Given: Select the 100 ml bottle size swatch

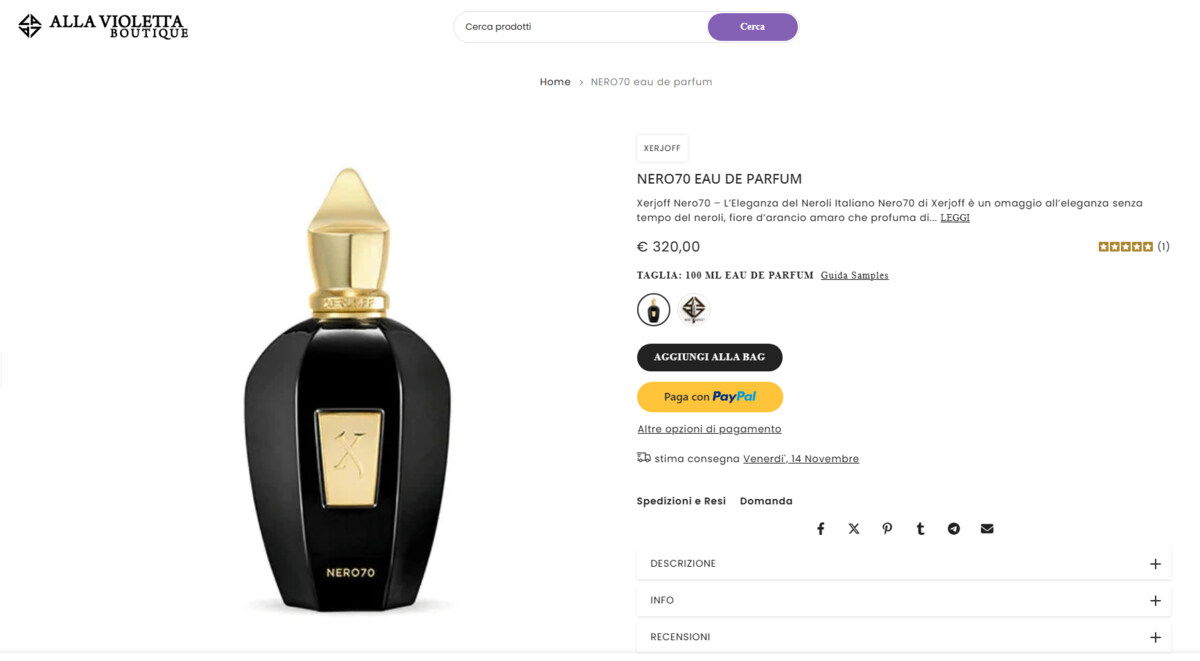Looking at the screenshot, I should [654, 310].
